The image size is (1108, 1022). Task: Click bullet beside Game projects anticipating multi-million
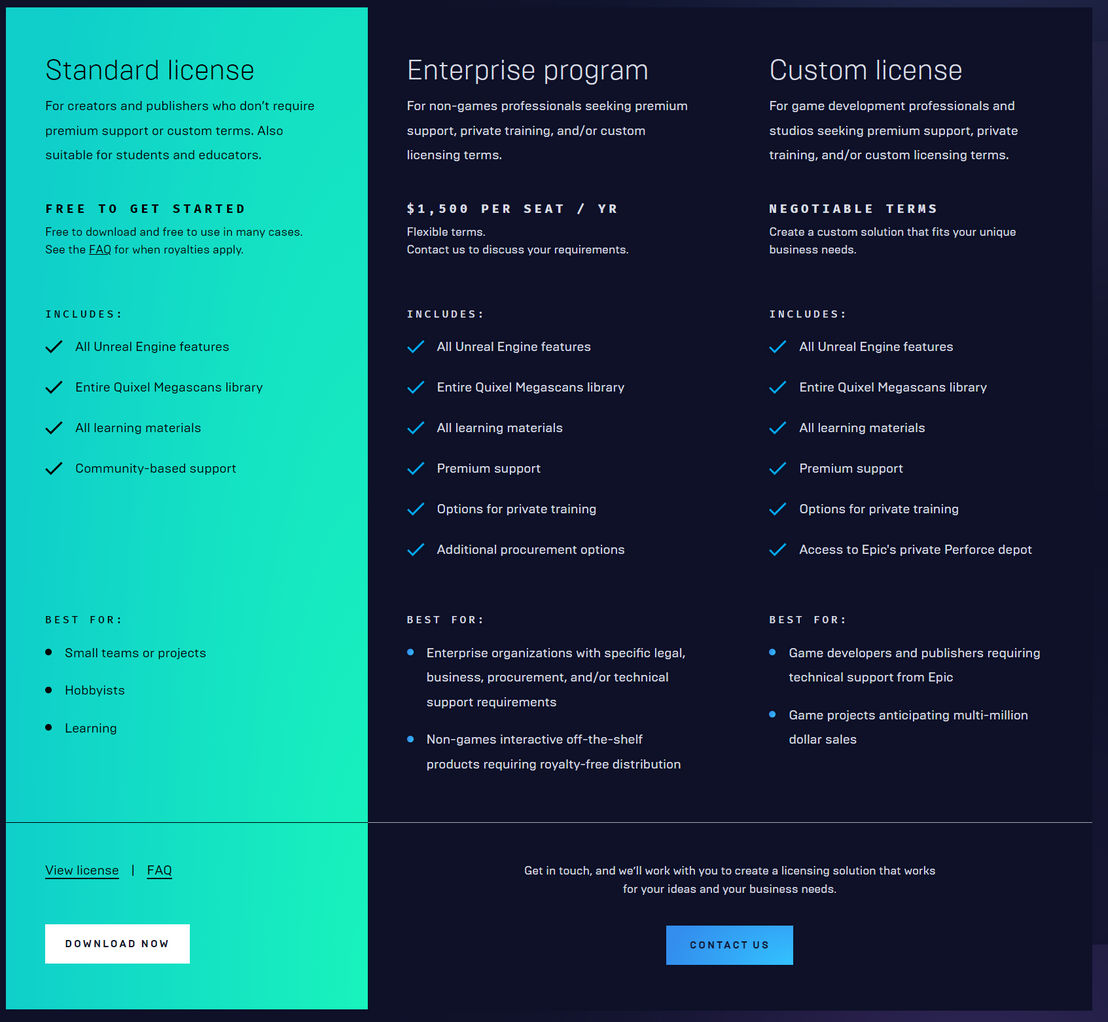(x=772, y=715)
